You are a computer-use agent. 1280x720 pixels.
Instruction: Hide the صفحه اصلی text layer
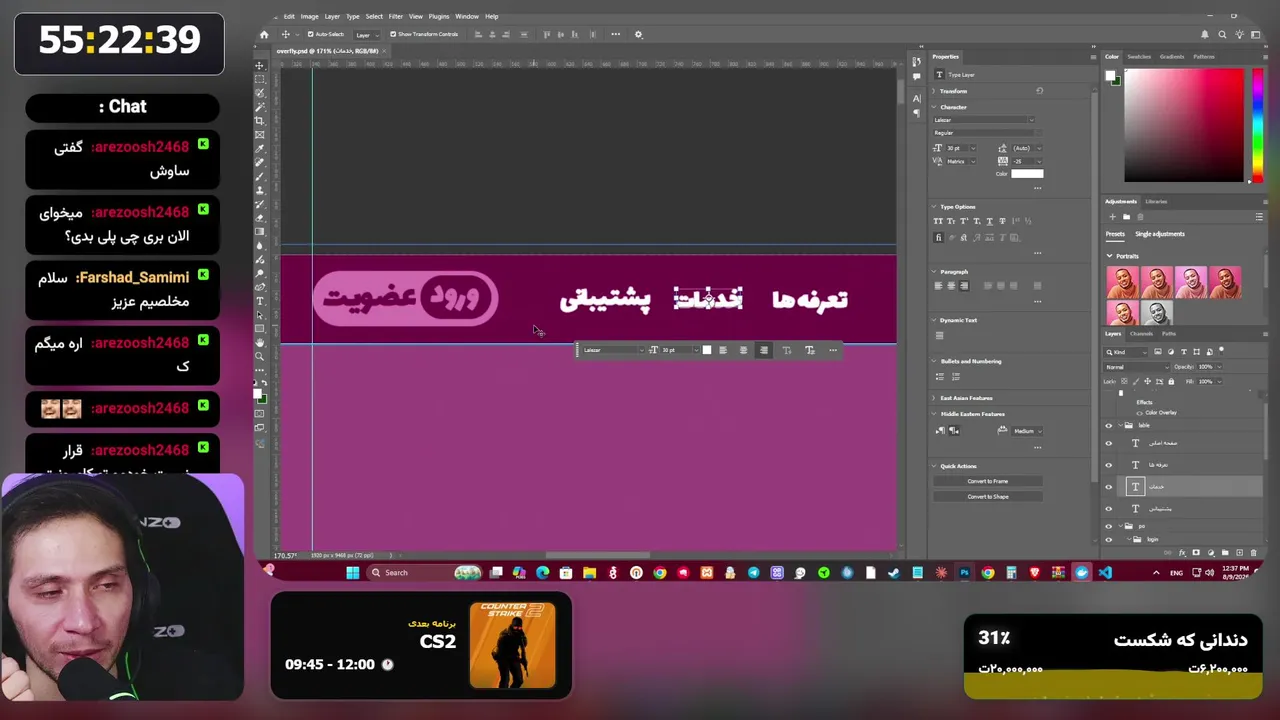(1108, 443)
